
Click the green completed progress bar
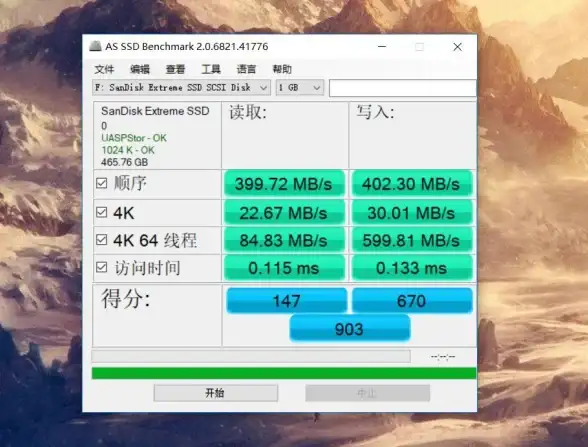pyautogui.click(x=284, y=373)
